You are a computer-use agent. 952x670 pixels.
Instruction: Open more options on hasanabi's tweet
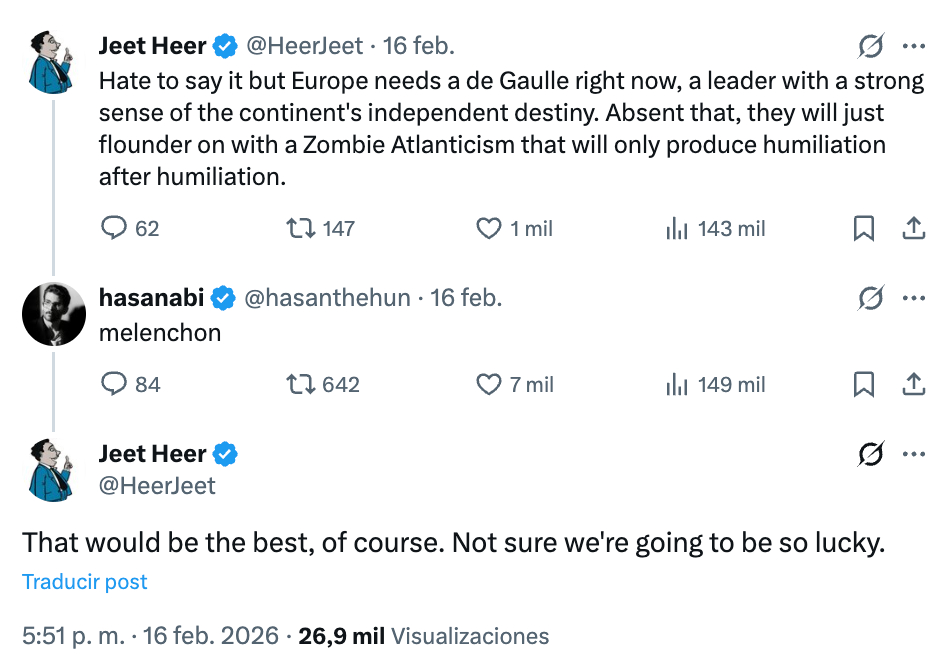pyautogui.click(x=913, y=298)
